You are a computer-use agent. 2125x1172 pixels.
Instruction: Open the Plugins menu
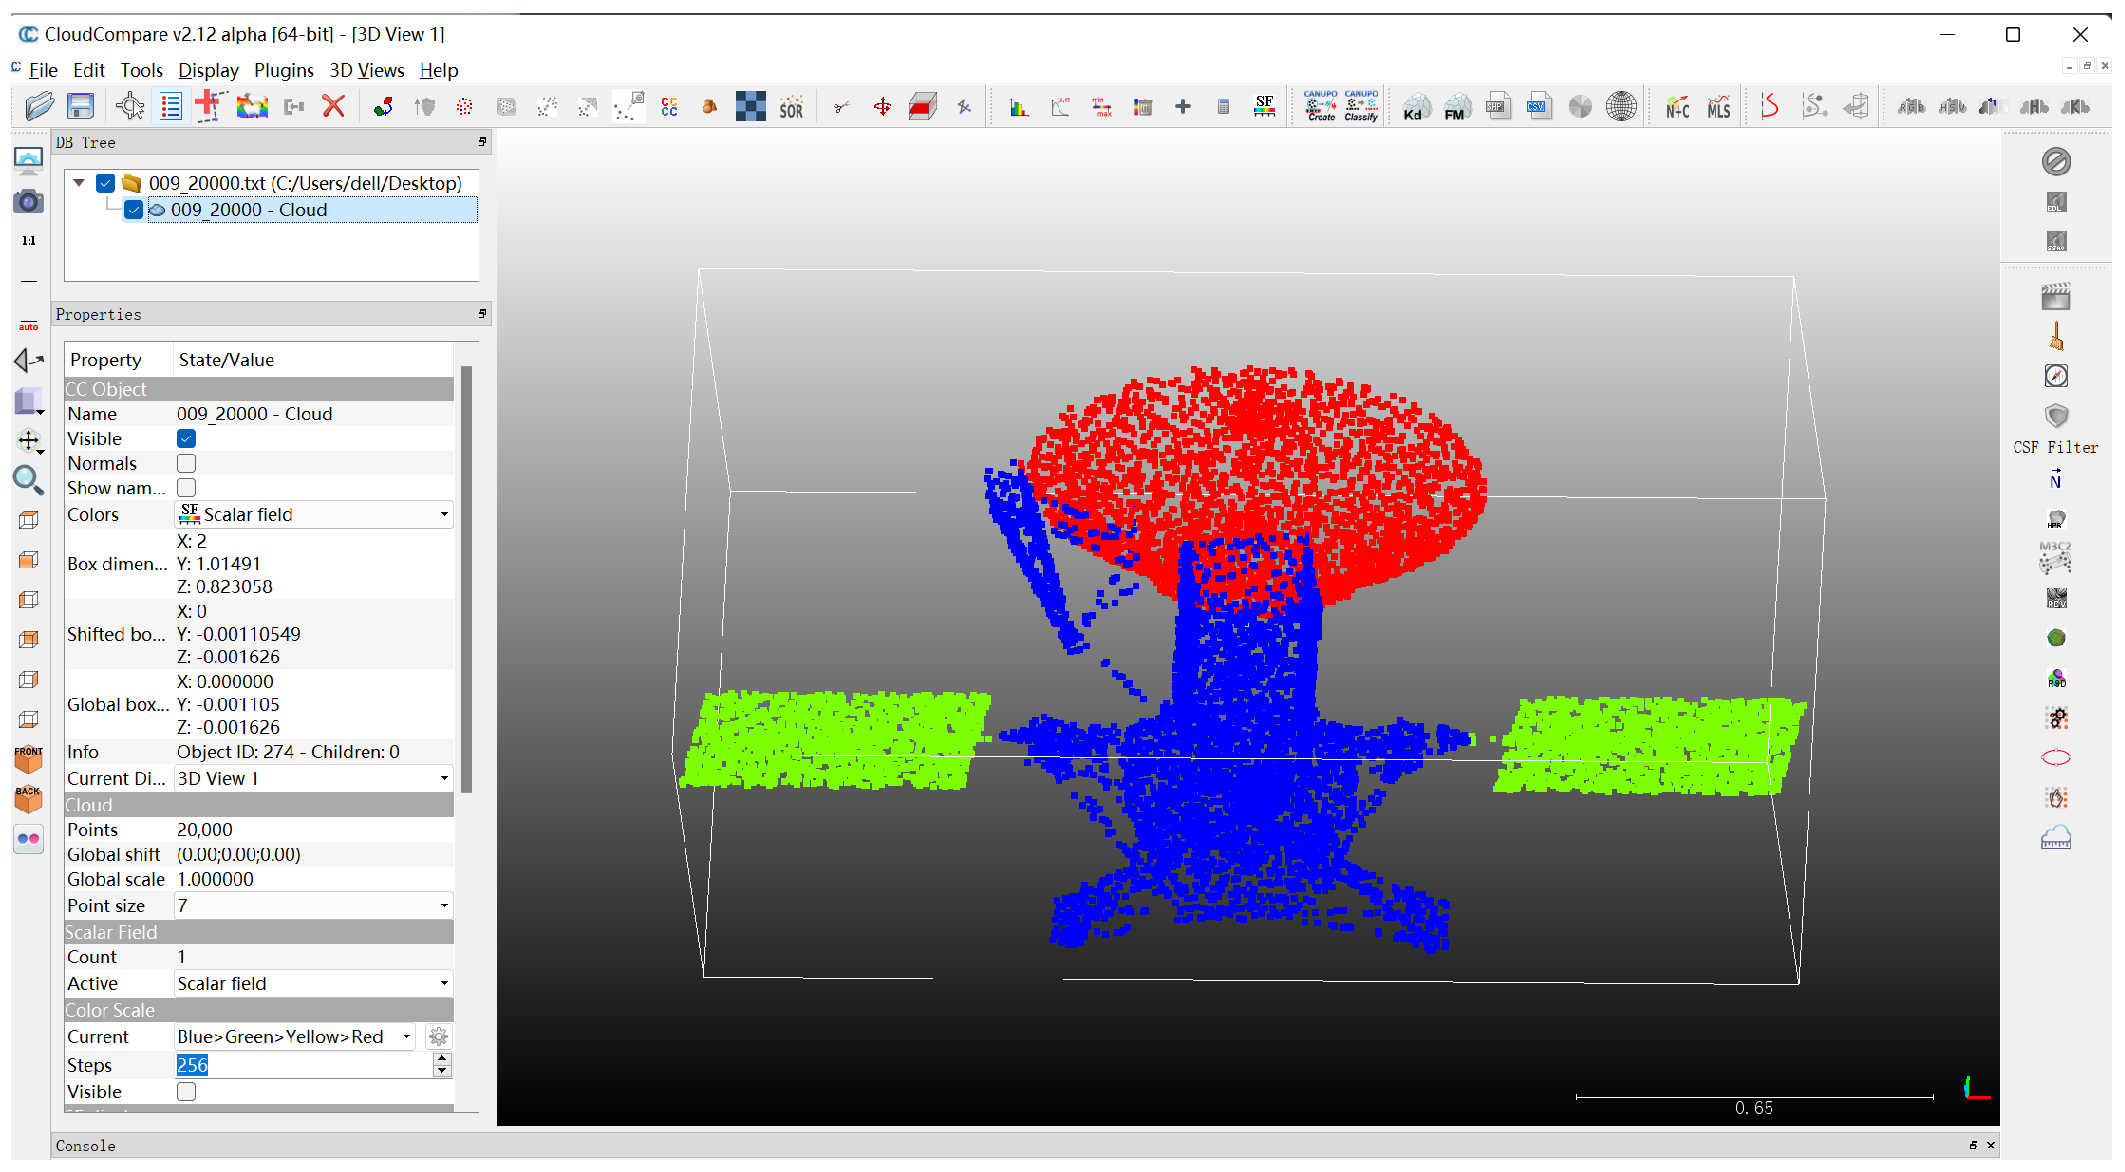(283, 71)
